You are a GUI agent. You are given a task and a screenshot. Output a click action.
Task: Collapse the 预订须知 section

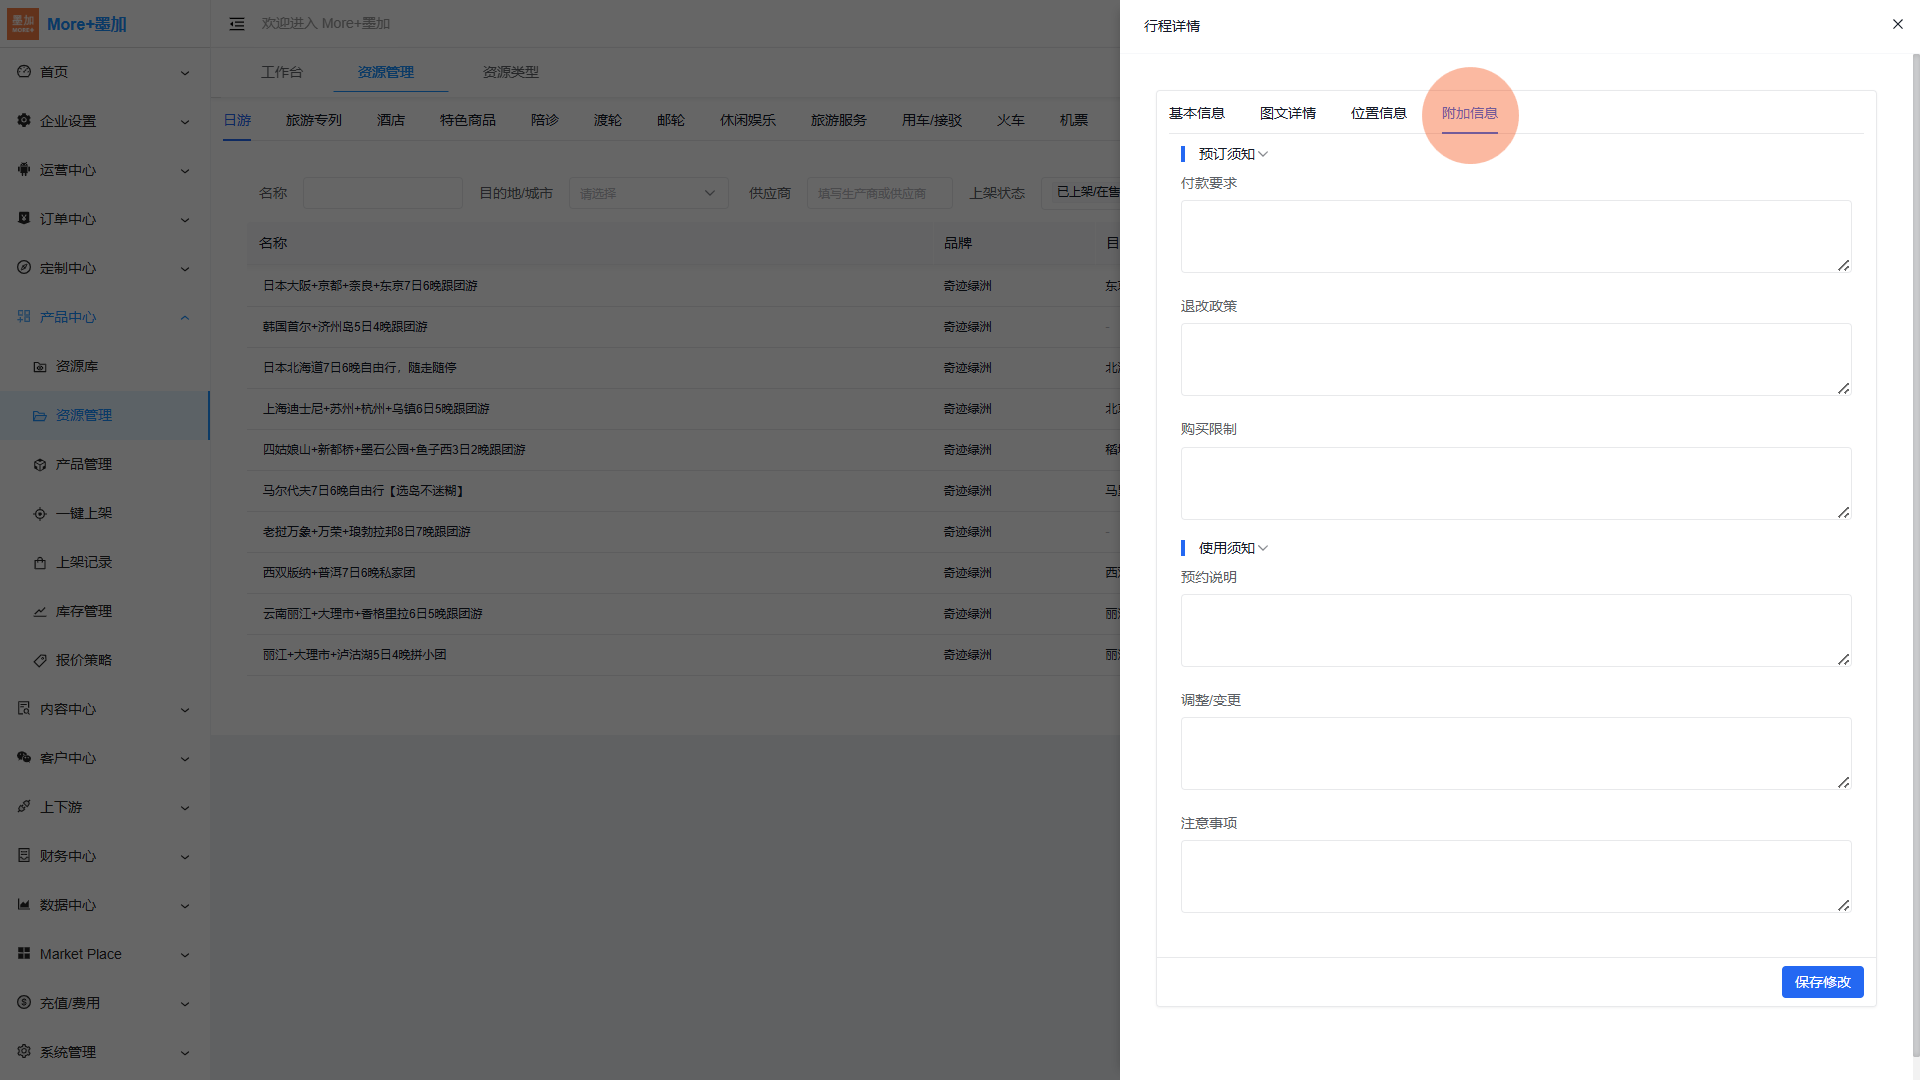1263,154
